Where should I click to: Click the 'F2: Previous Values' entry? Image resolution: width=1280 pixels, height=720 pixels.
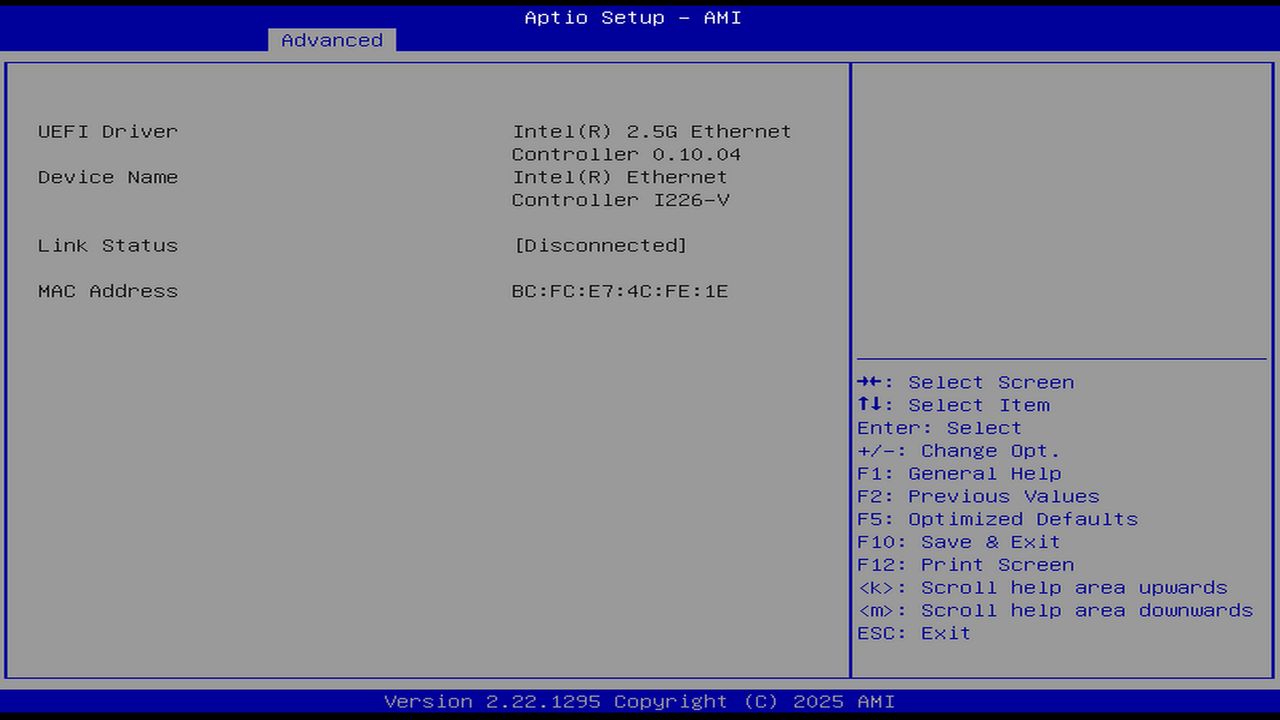point(978,497)
